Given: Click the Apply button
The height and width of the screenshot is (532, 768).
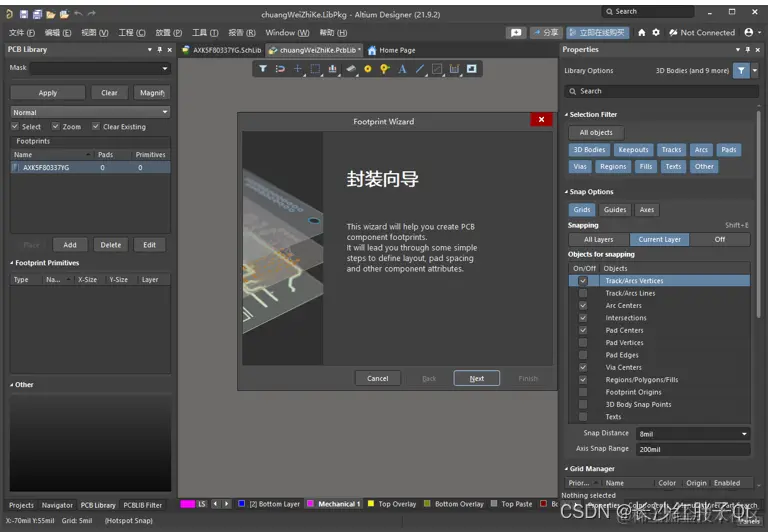Looking at the screenshot, I should pyautogui.click(x=48, y=93).
